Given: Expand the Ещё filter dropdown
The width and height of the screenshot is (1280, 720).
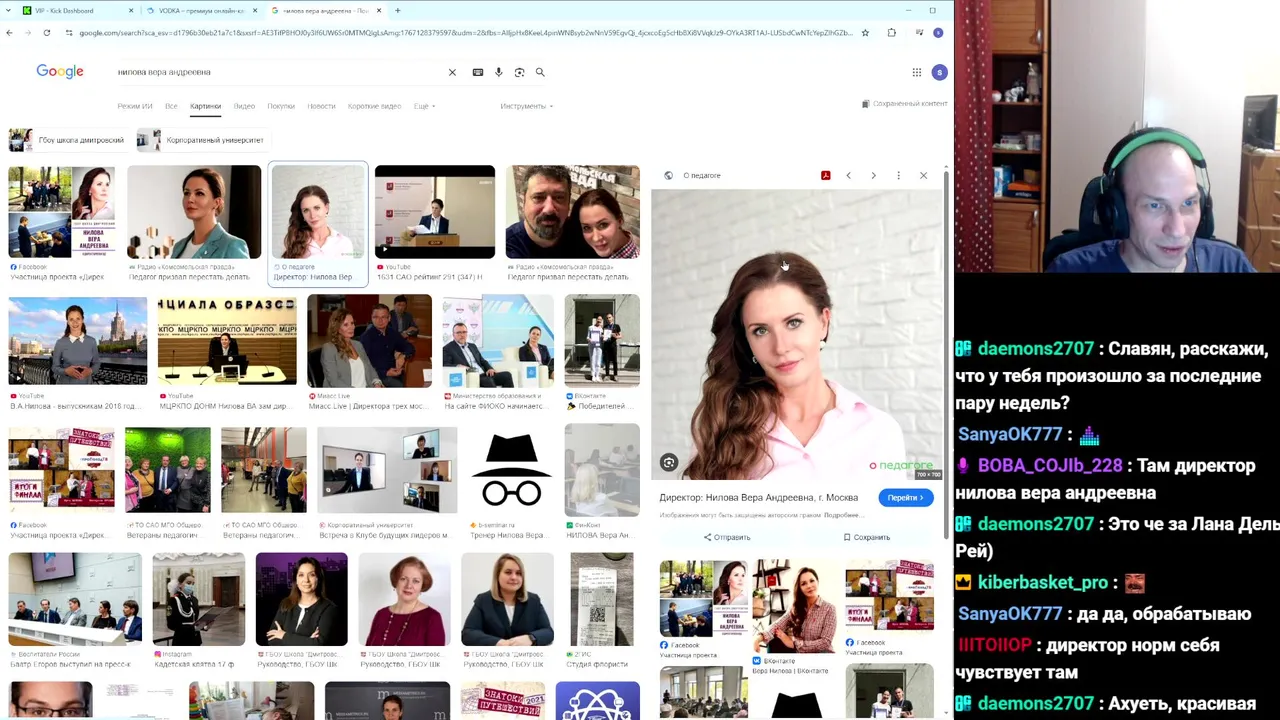Looking at the screenshot, I should tap(425, 106).
